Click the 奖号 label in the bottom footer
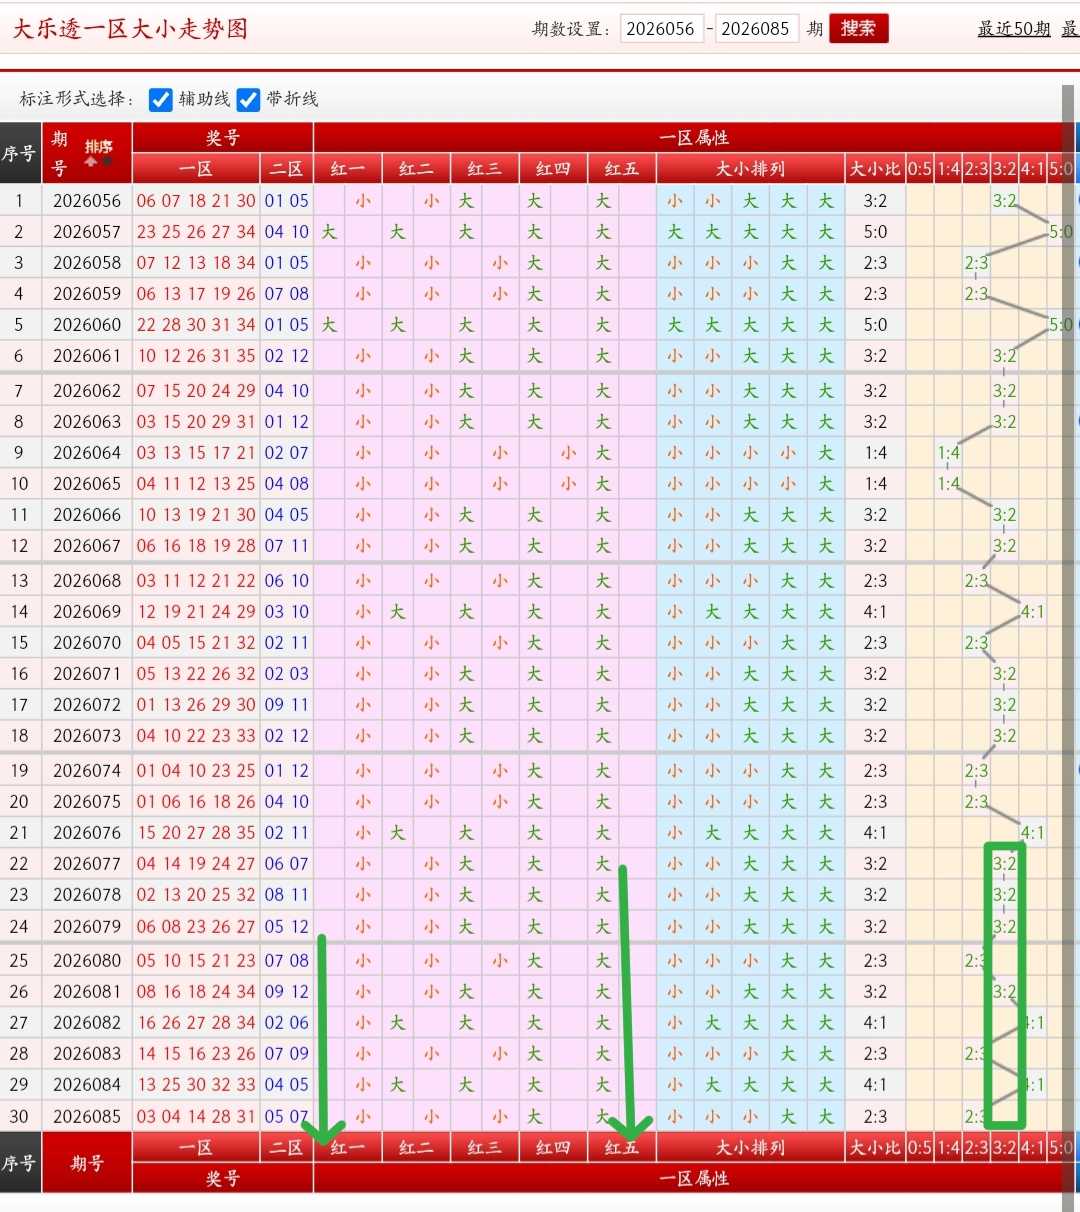Image resolution: width=1080 pixels, height=1212 pixels. (x=223, y=1179)
